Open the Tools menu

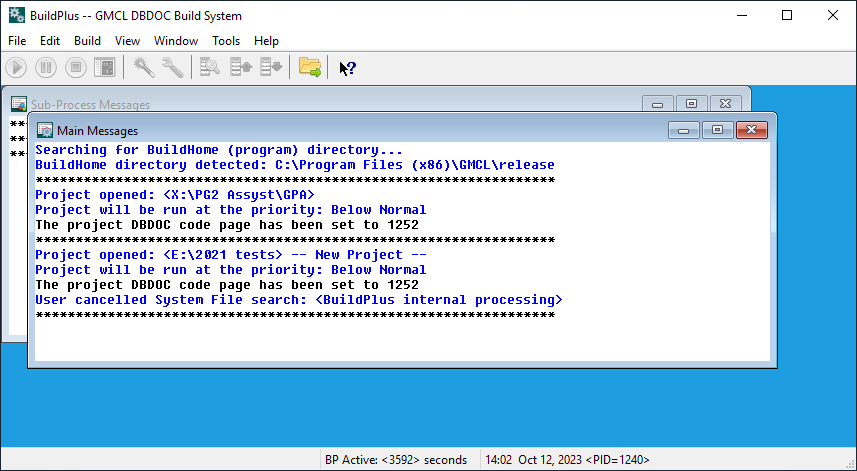pos(226,41)
